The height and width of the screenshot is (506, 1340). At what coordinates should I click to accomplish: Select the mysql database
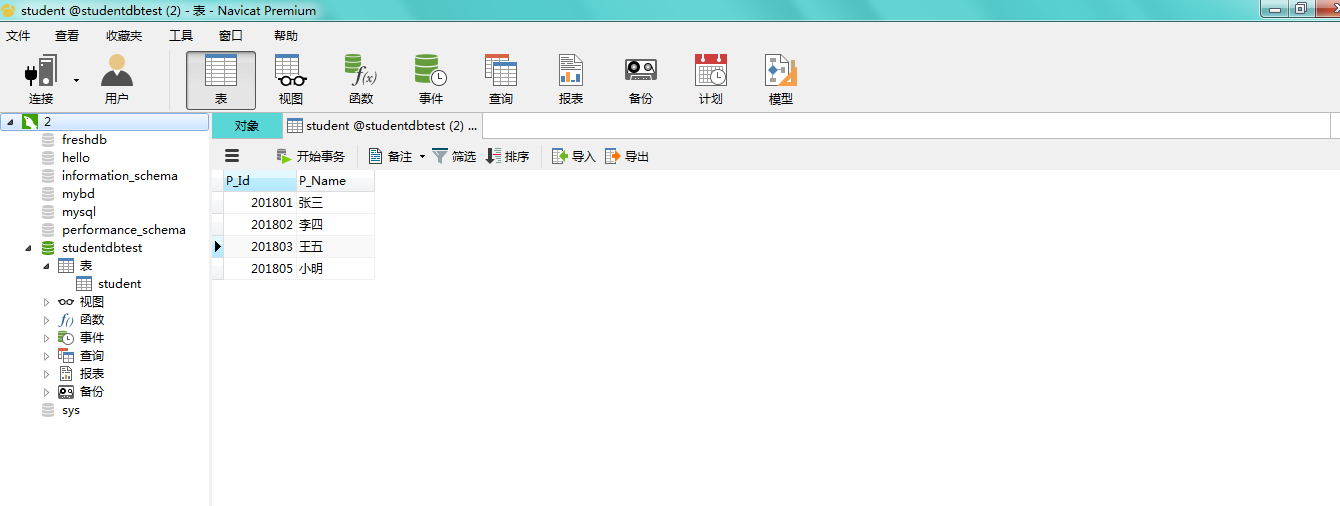click(x=78, y=212)
